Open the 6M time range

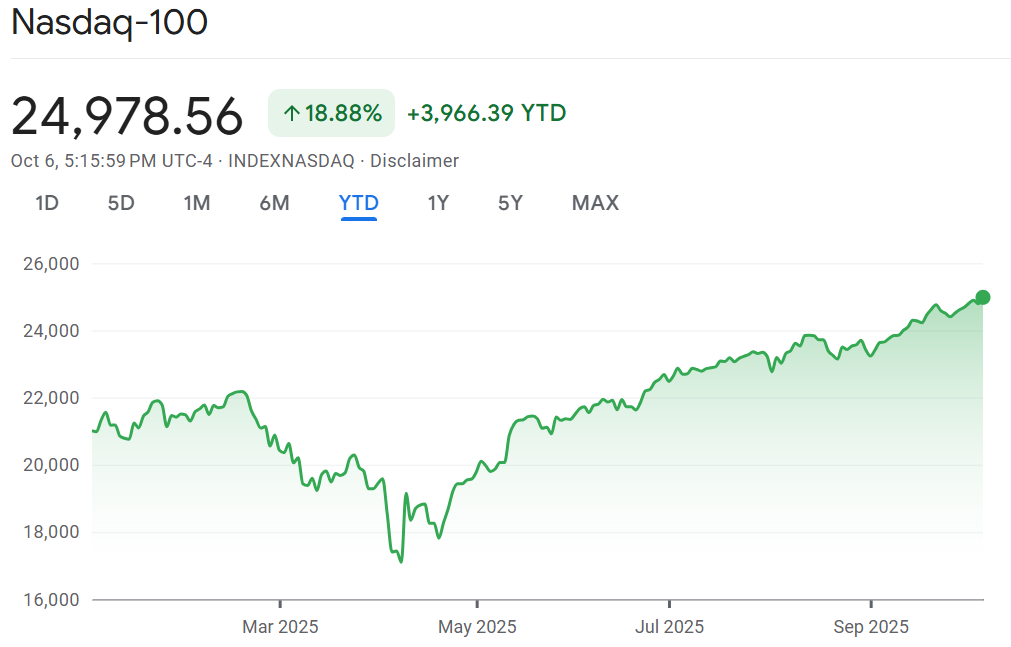point(274,203)
